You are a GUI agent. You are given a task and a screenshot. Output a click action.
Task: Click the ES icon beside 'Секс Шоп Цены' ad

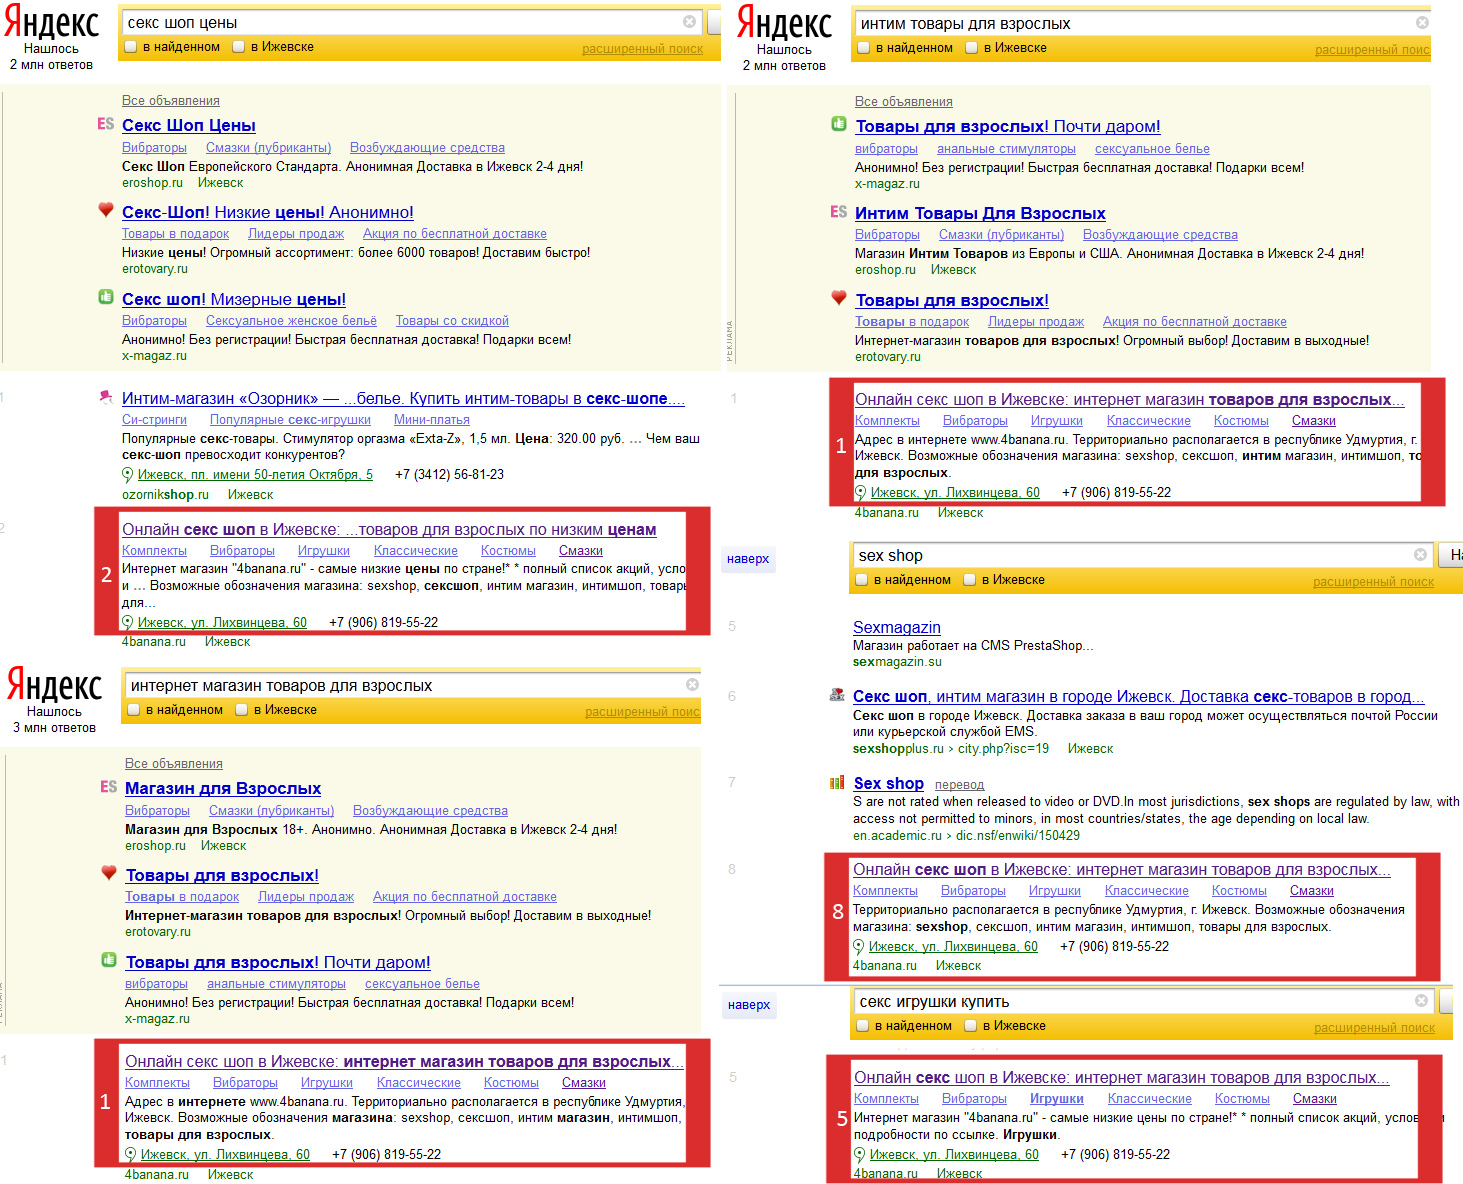point(106,124)
